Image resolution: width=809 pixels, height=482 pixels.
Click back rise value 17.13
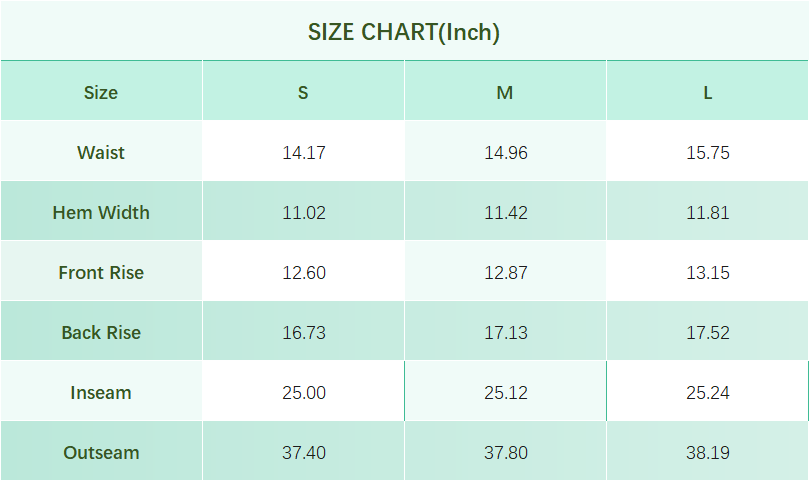pos(506,333)
